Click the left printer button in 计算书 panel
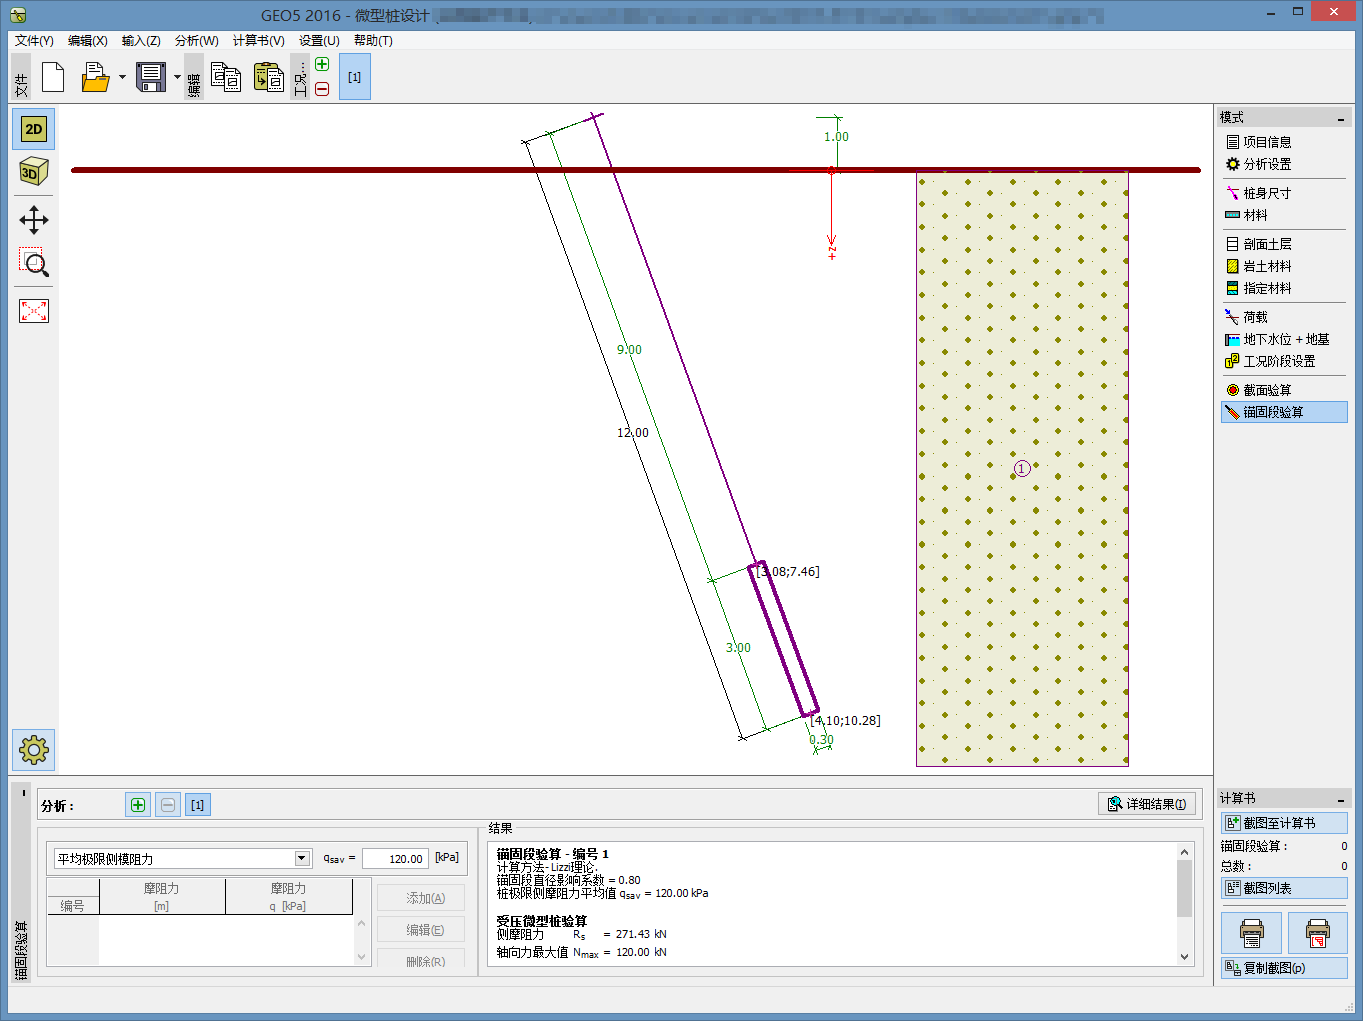1363x1021 pixels. pyautogui.click(x=1251, y=933)
